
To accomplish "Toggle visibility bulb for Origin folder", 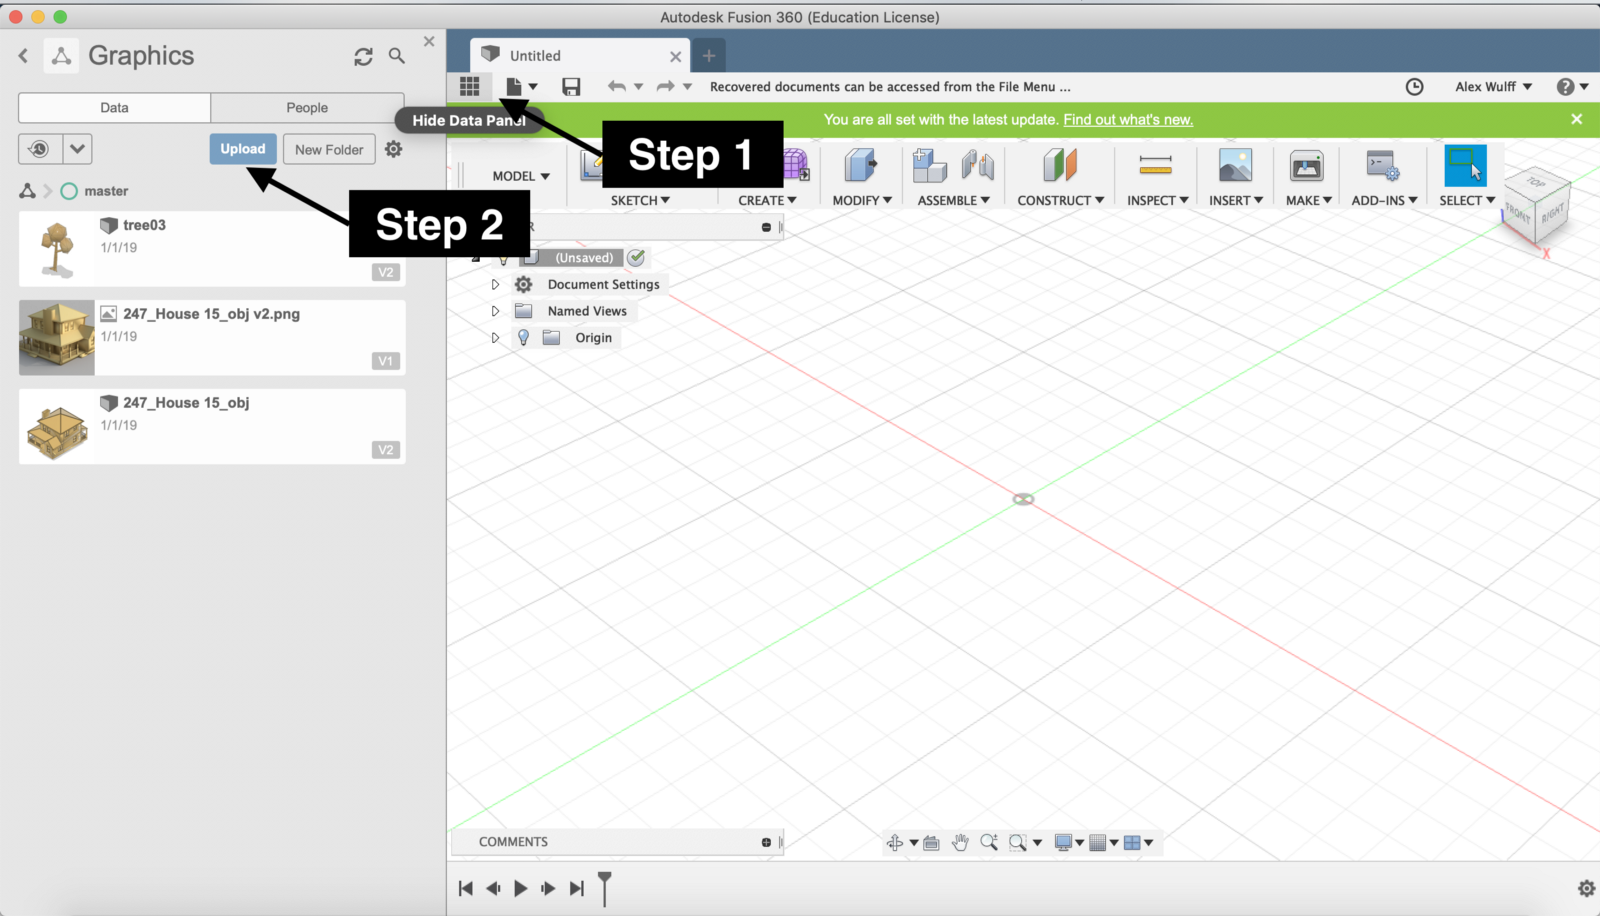I will [x=523, y=338].
